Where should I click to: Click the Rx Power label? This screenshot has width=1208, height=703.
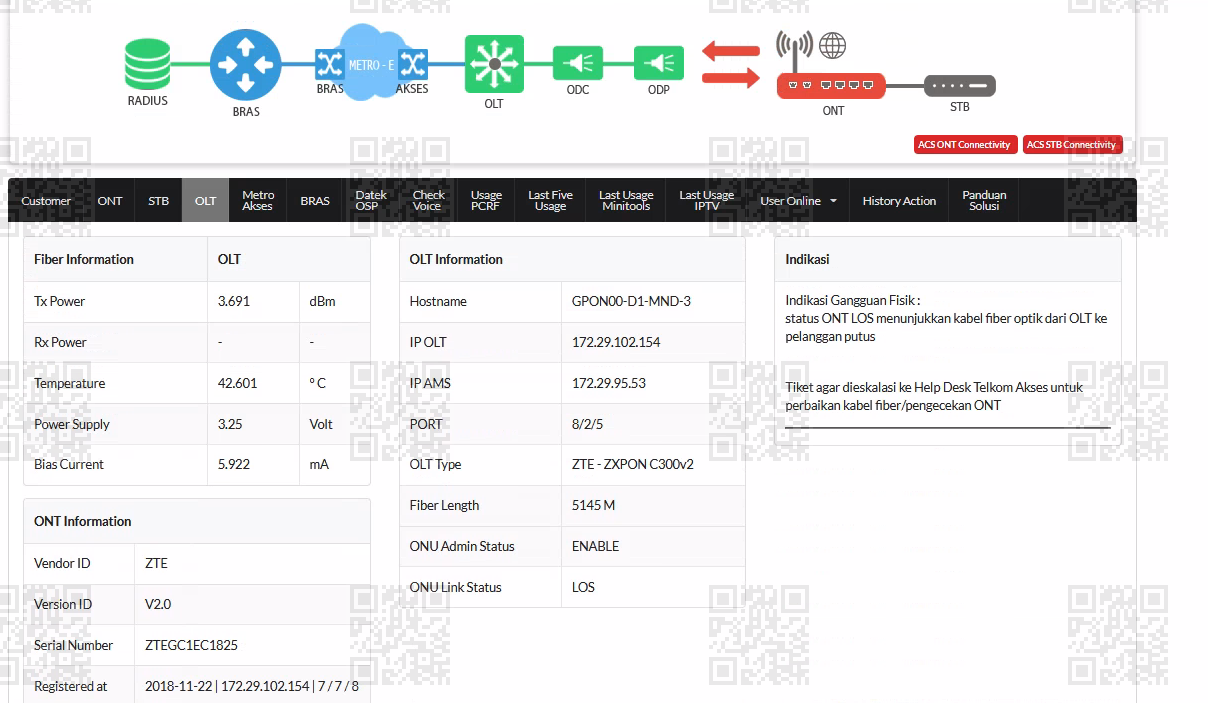[61, 342]
